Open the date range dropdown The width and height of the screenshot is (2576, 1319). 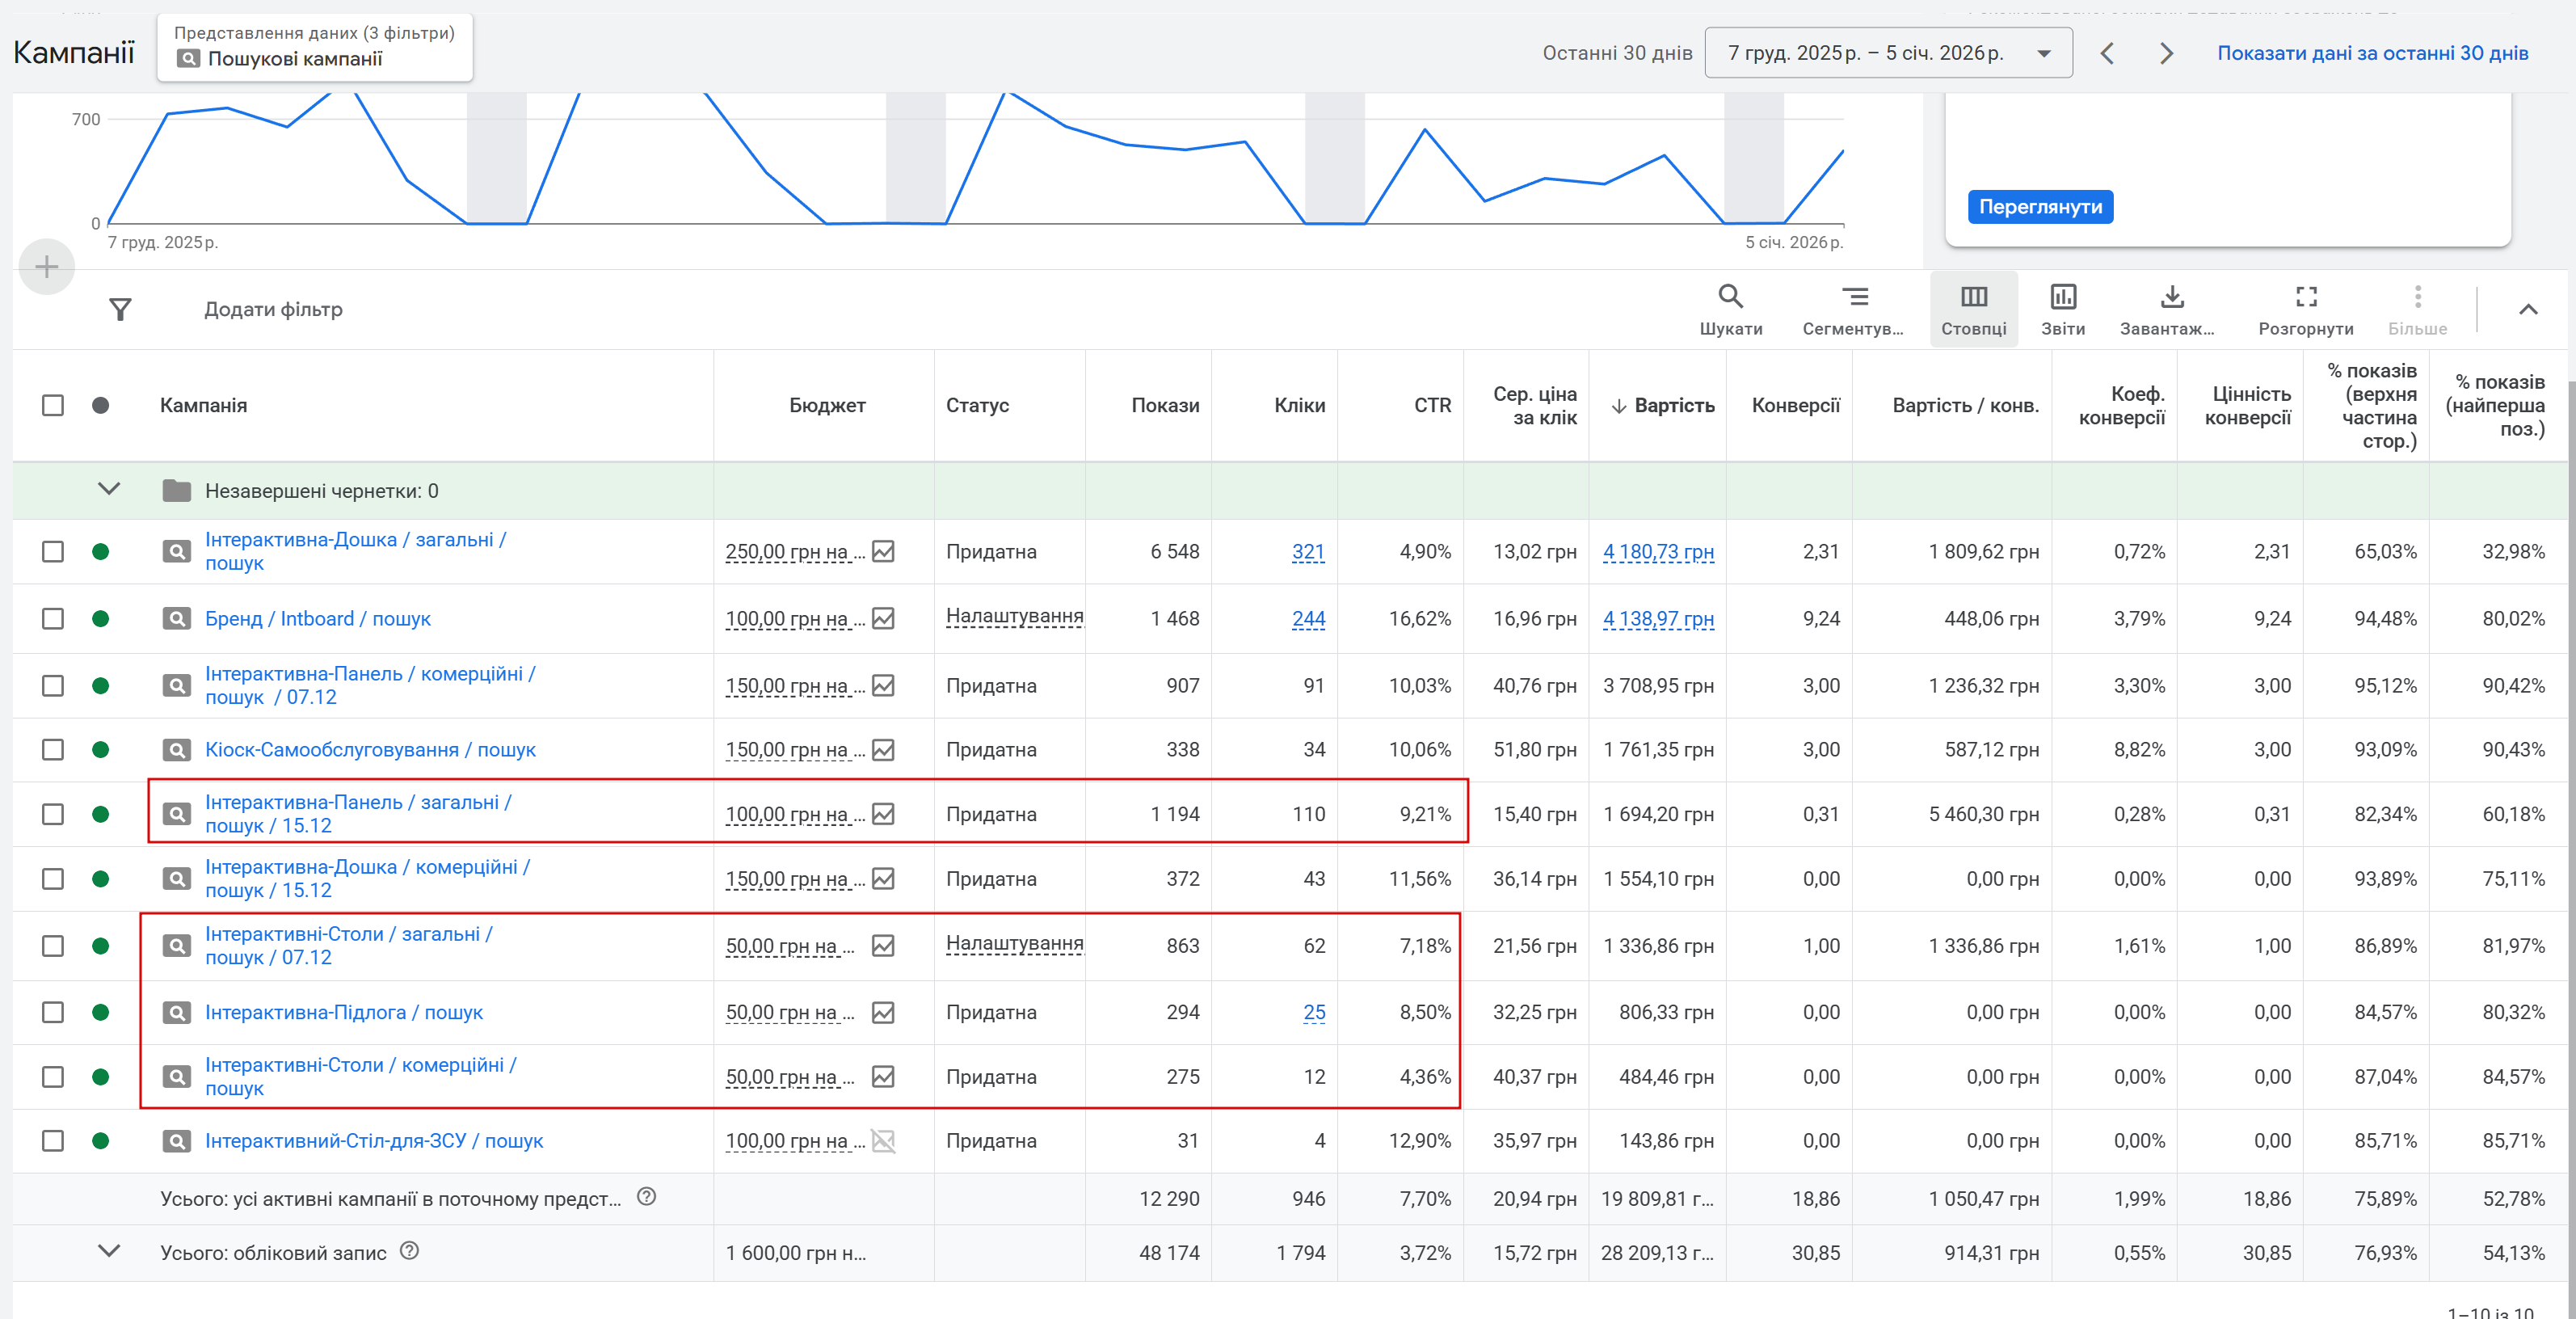tap(1887, 53)
